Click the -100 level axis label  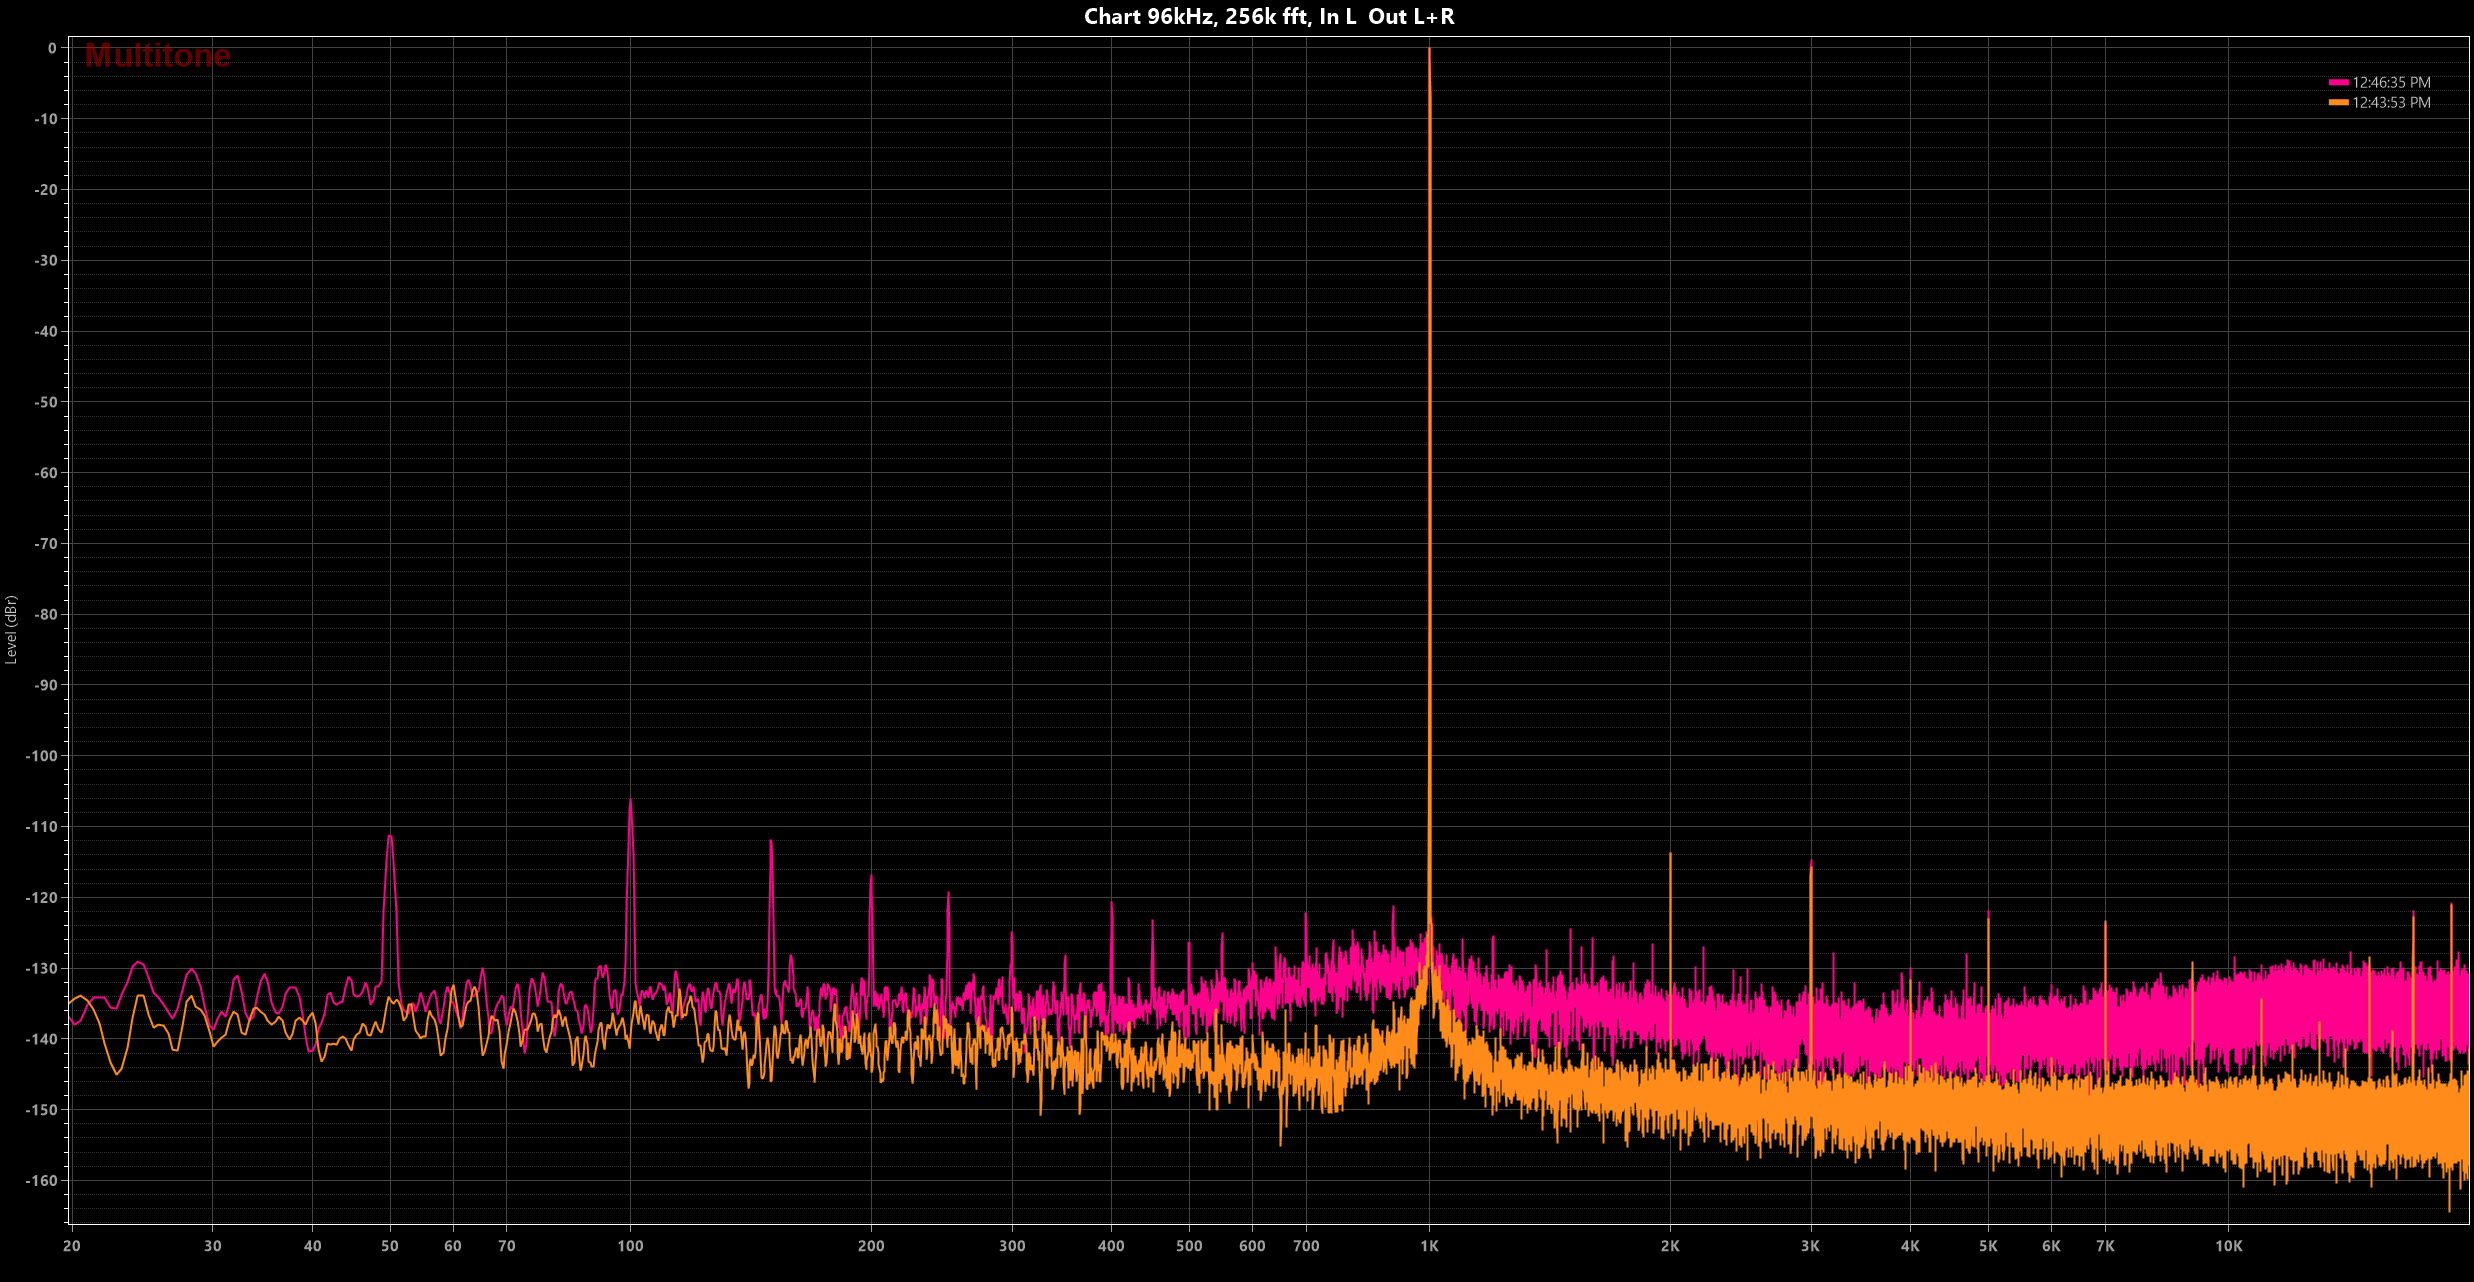[x=42, y=756]
